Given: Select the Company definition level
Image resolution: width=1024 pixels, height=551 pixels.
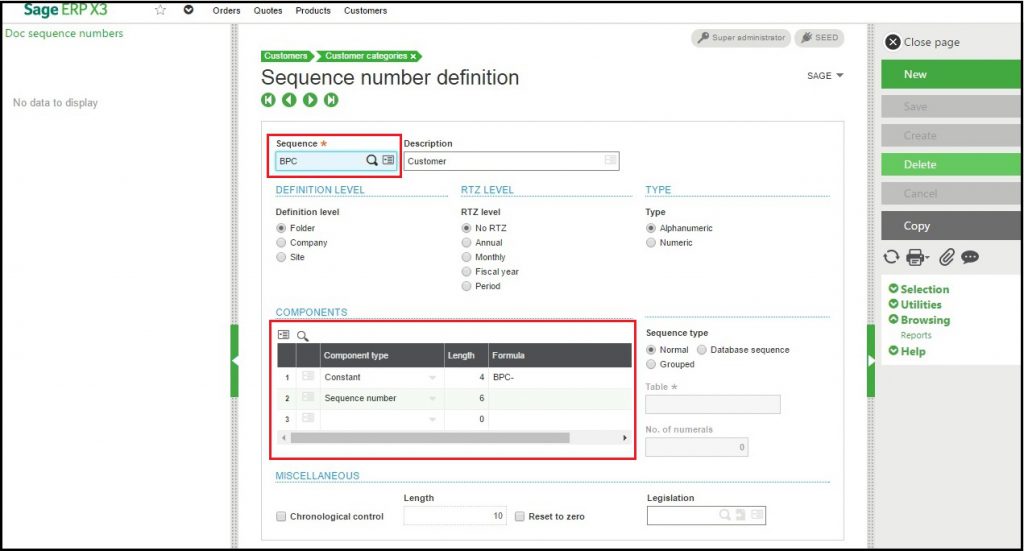Looking at the screenshot, I should (282, 243).
